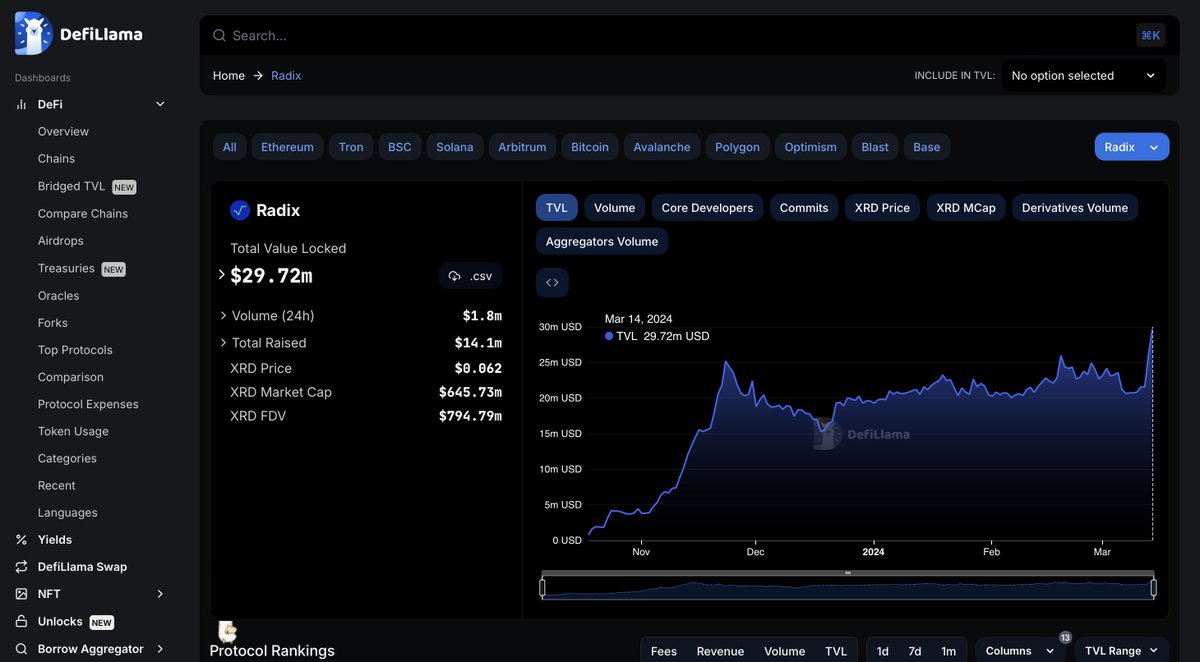Click the DefiLlama logo
Image resolution: width=1200 pixels, height=662 pixels.
tap(79, 34)
